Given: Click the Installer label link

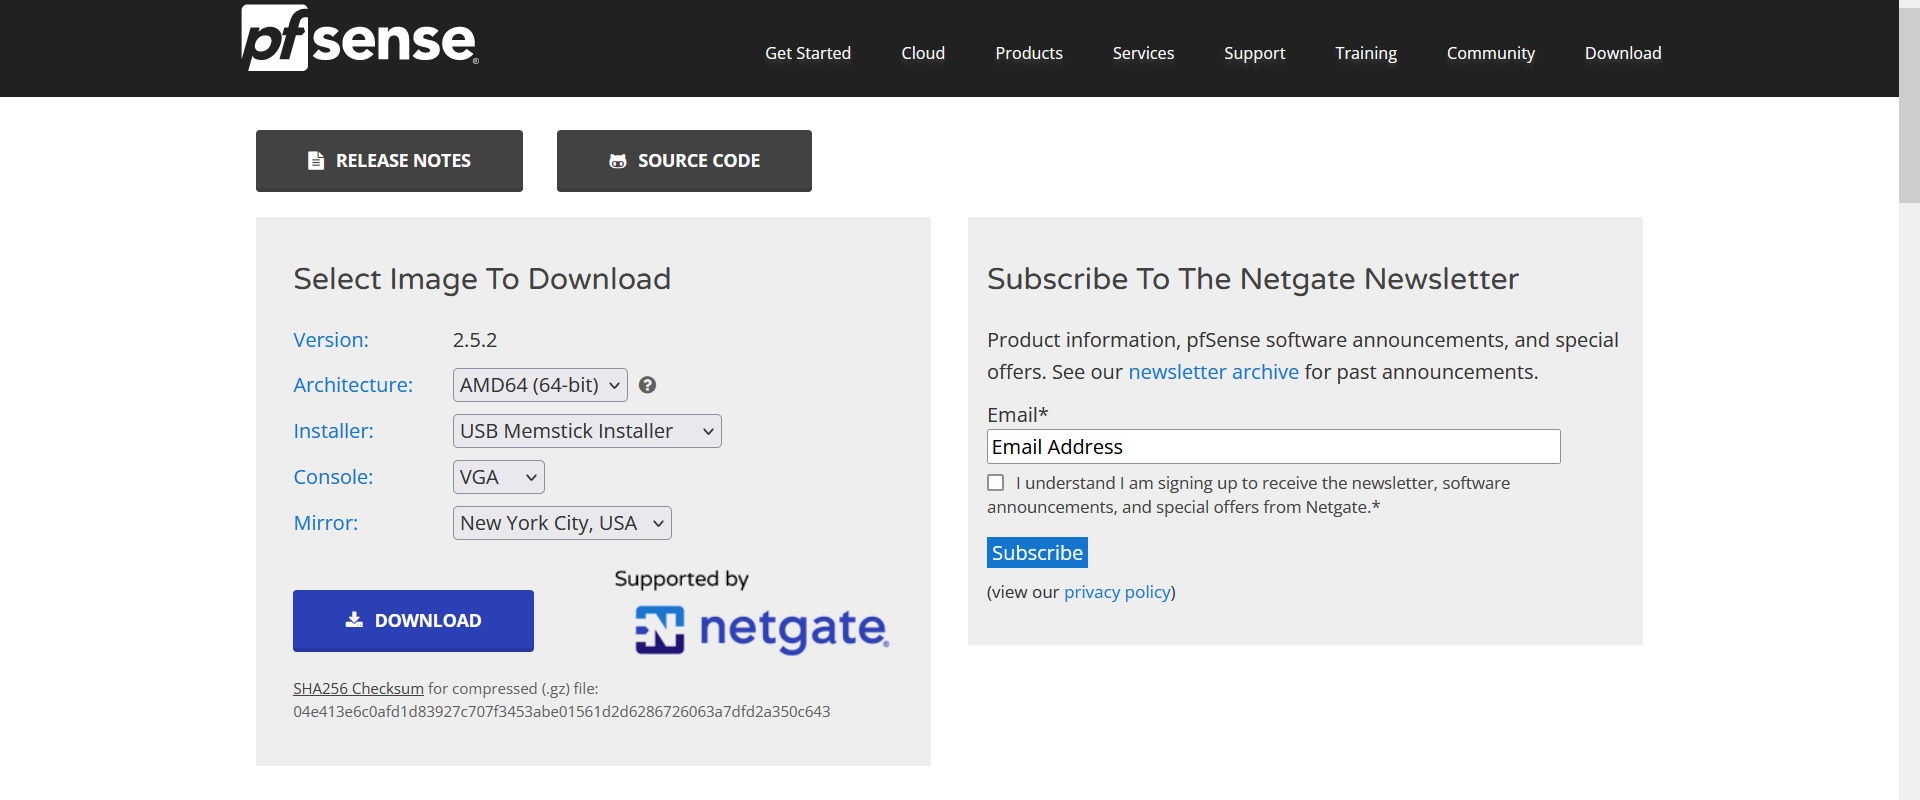Looking at the screenshot, I should 333,431.
